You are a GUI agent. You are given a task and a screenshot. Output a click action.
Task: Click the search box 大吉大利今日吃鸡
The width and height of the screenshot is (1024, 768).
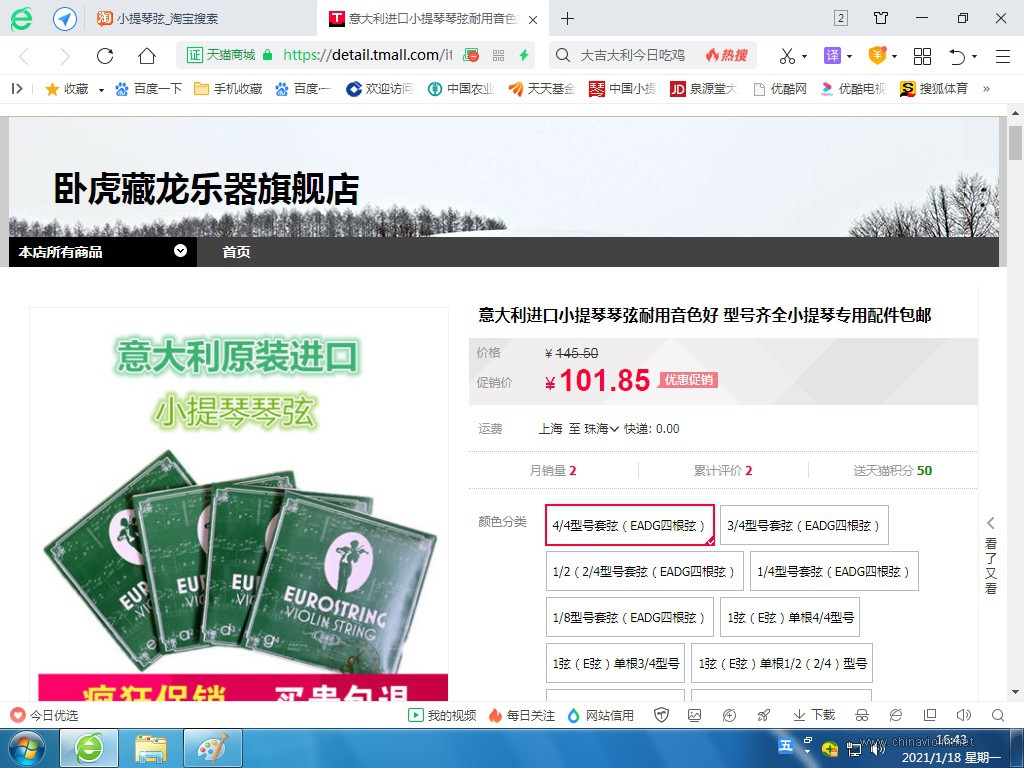point(632,56)
